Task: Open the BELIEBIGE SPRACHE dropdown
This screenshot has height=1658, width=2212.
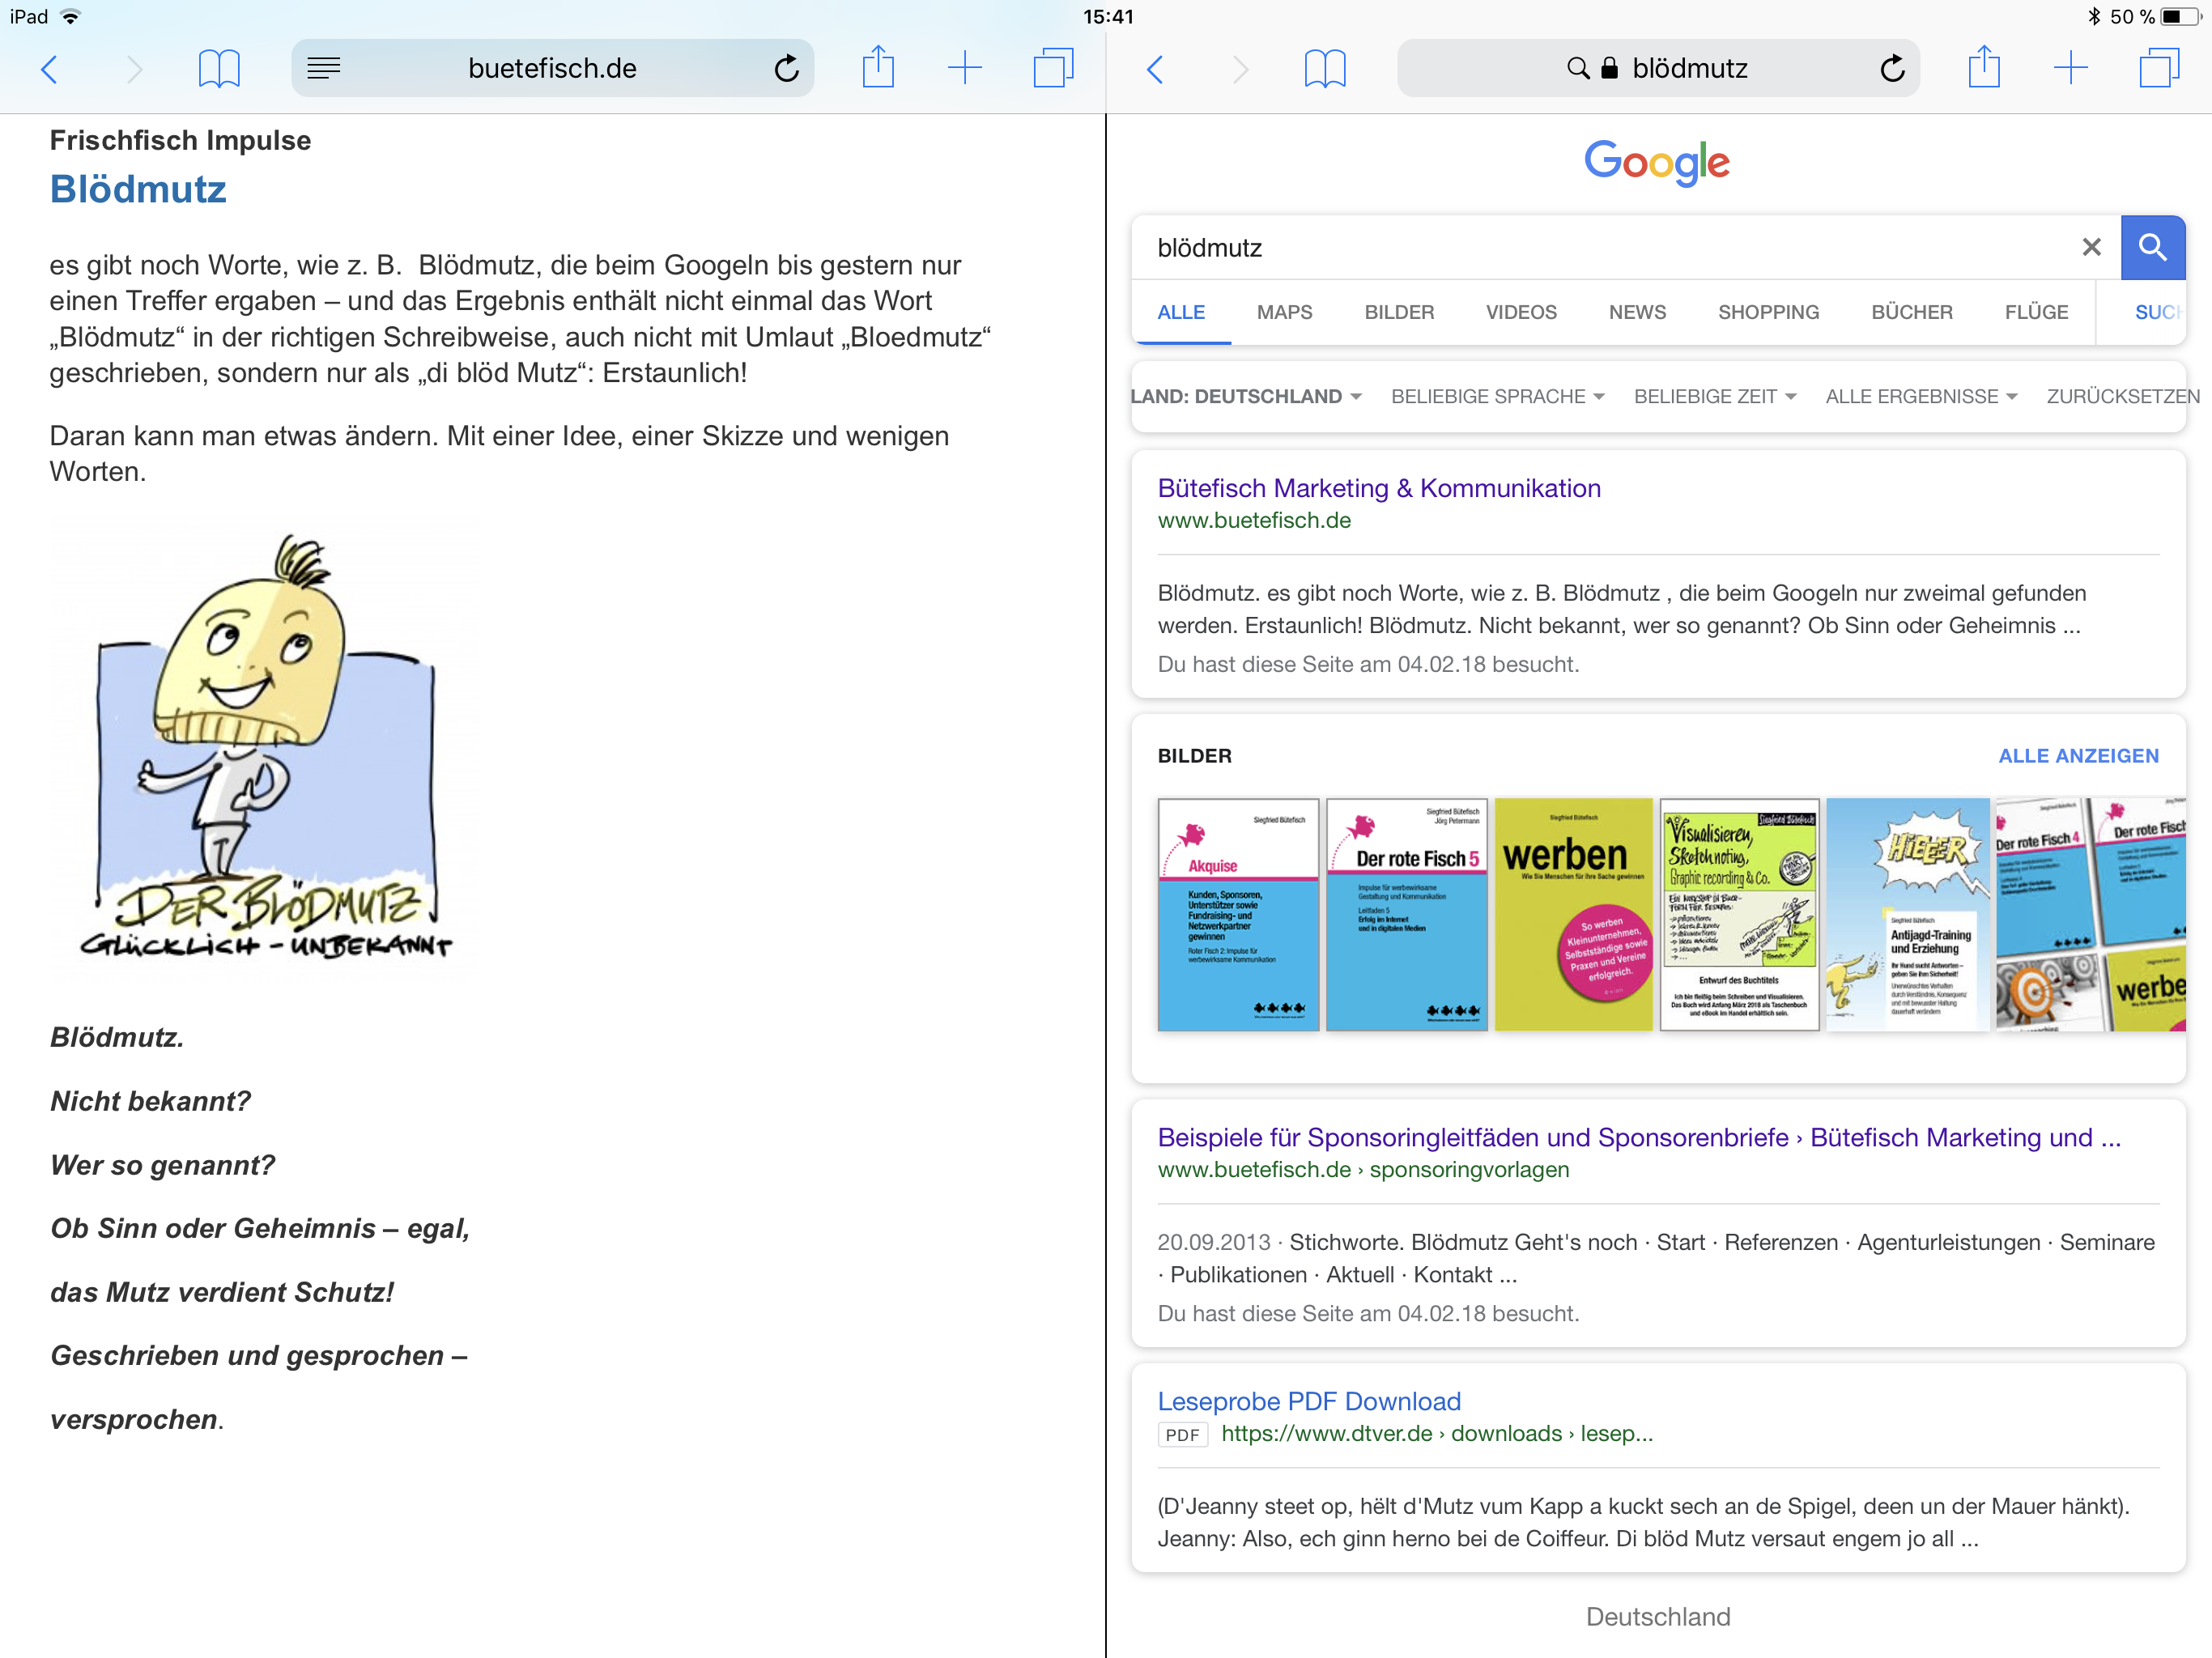Action: point(1497,397)
